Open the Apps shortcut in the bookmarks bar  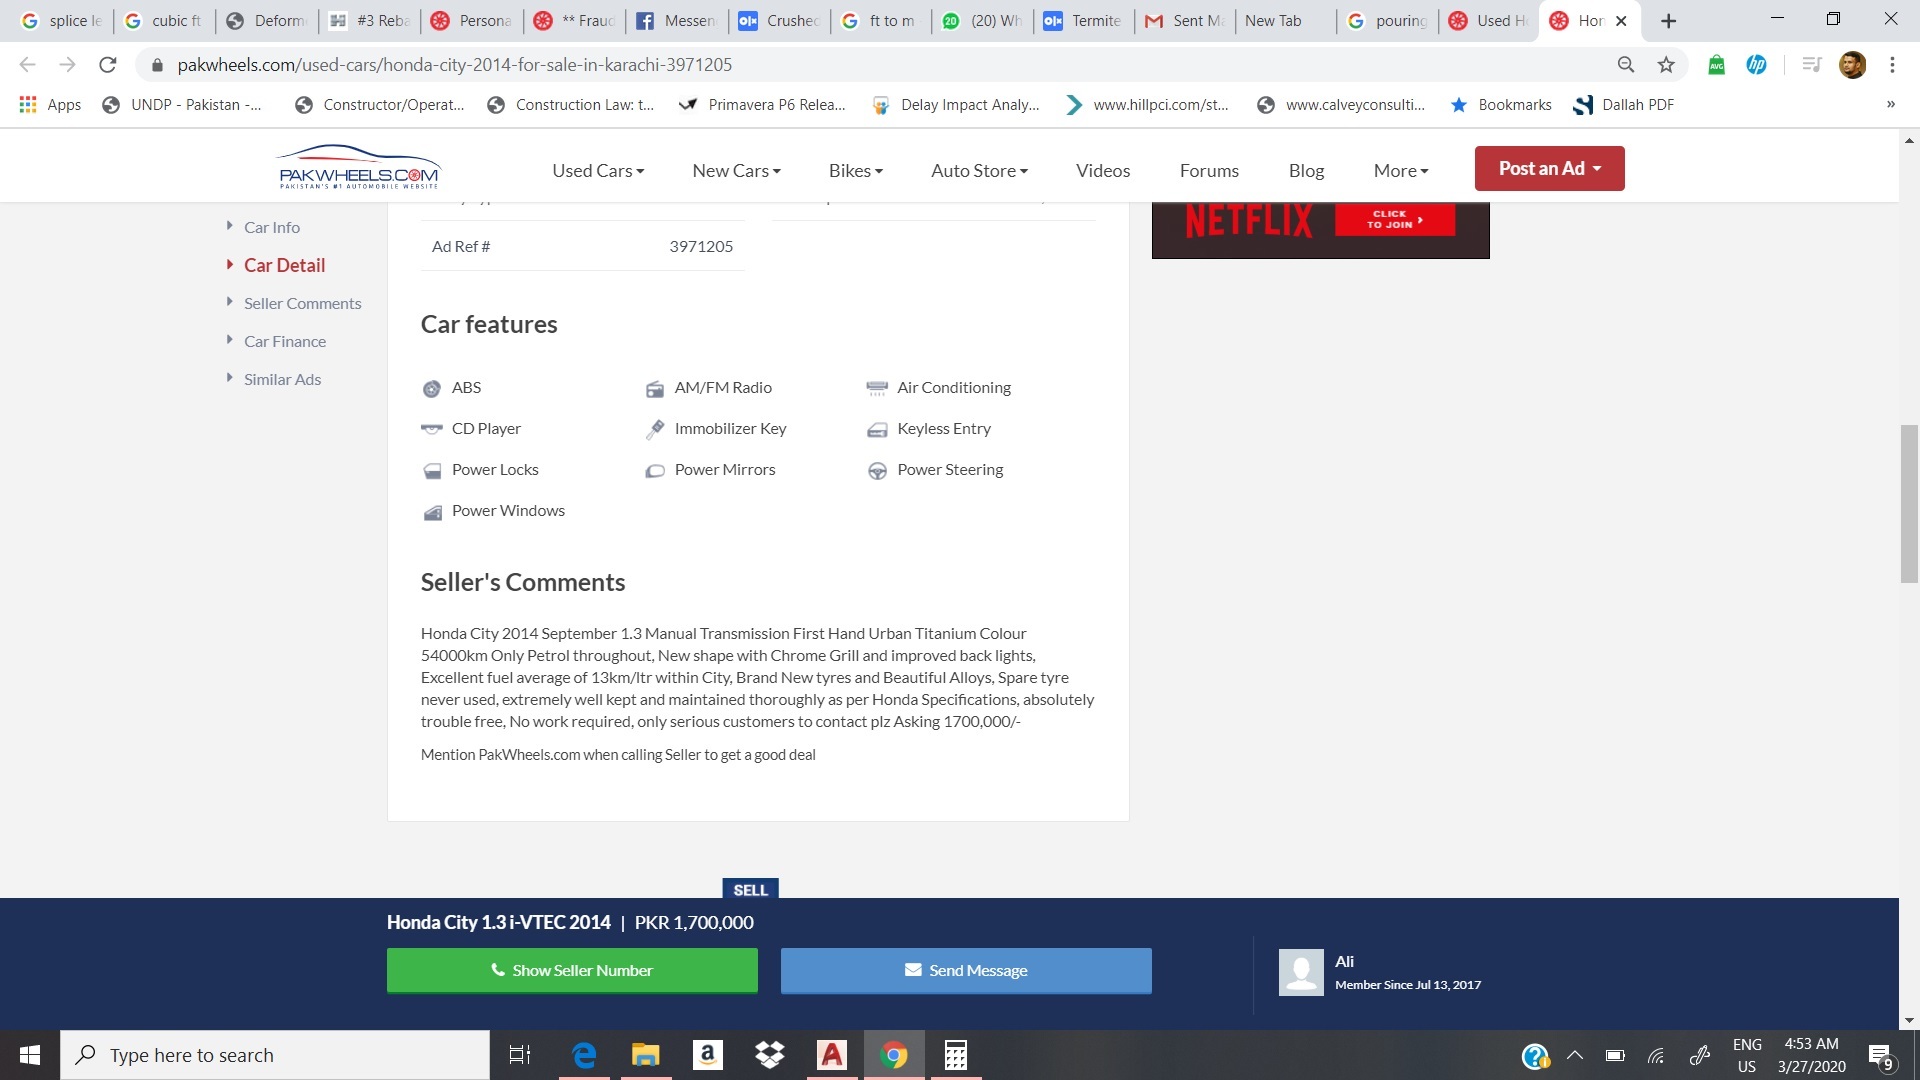[x=50, y=105]
